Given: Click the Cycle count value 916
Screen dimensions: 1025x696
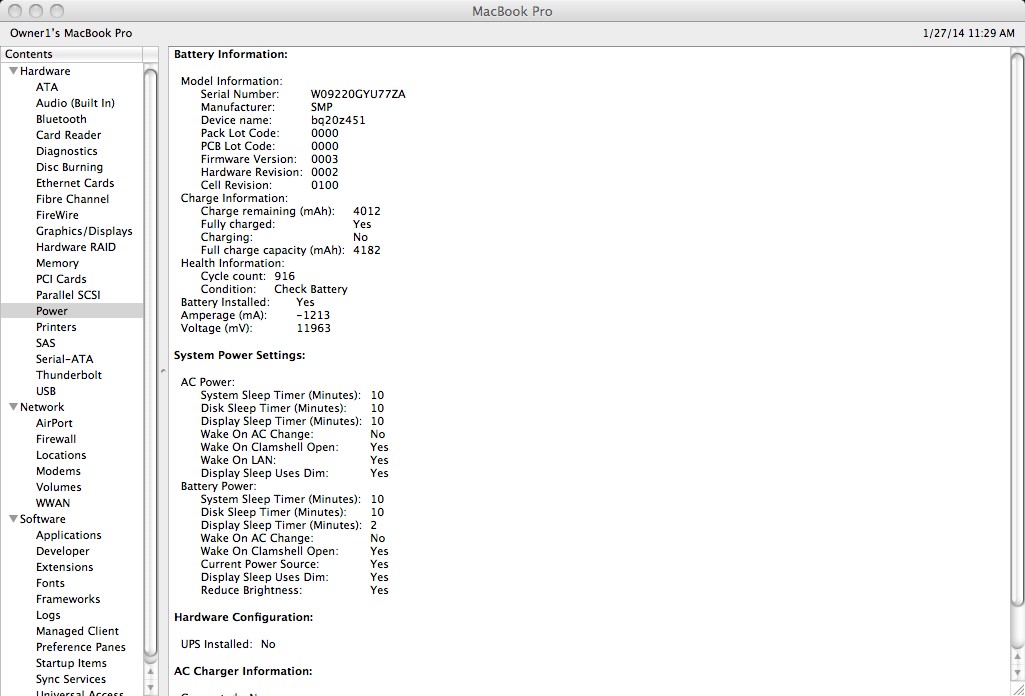Looking at the screenshot, I should coord(284,276).
